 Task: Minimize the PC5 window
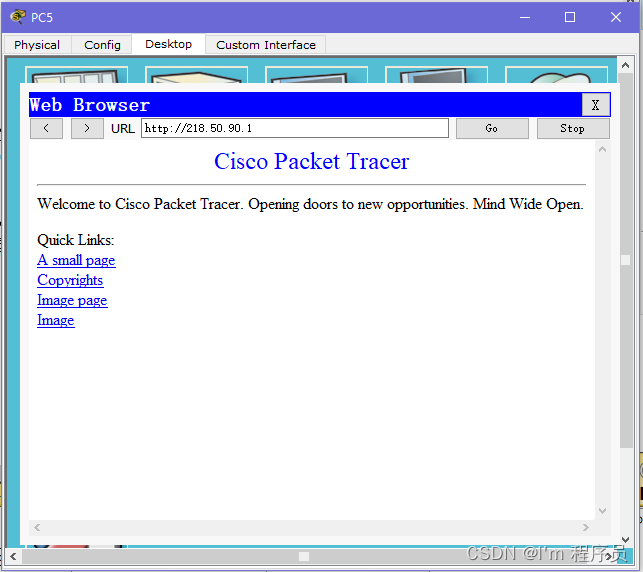pos(525,17)
